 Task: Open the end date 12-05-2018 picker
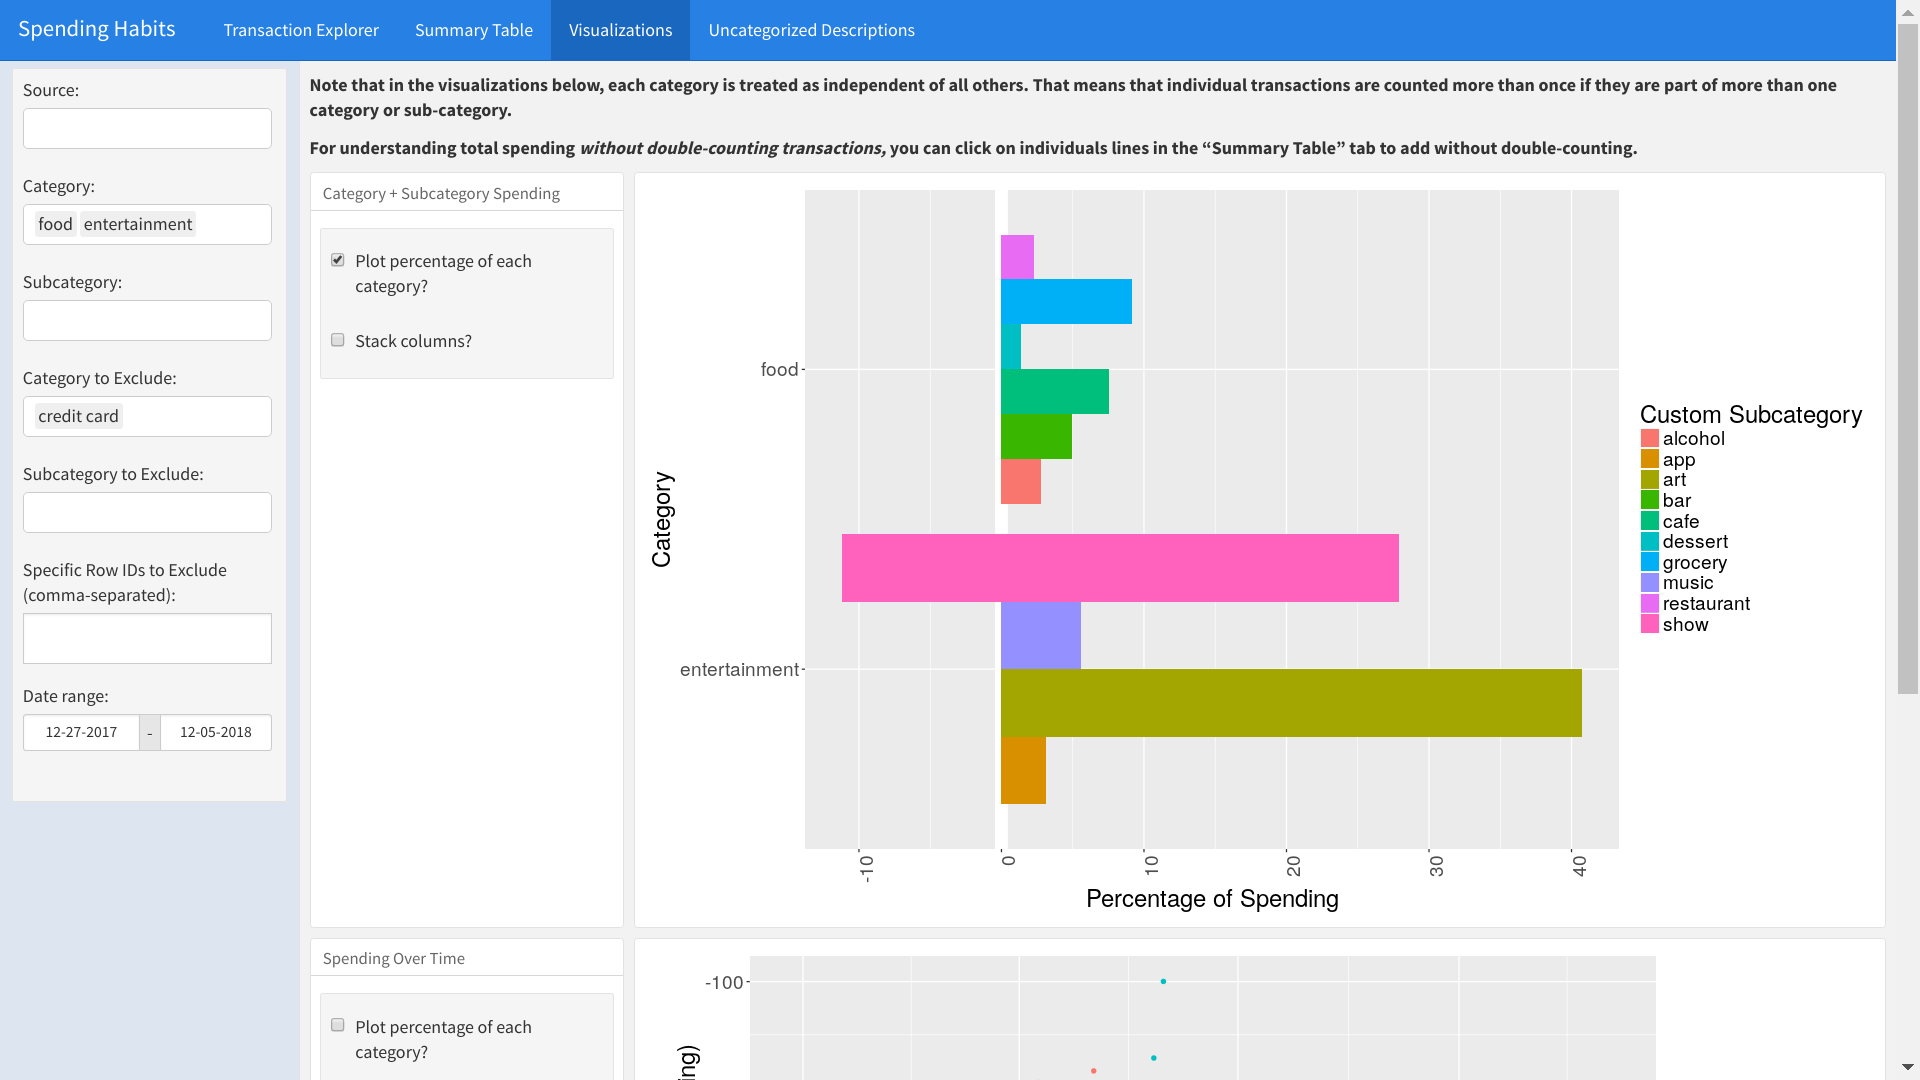[x=216, y=732]
